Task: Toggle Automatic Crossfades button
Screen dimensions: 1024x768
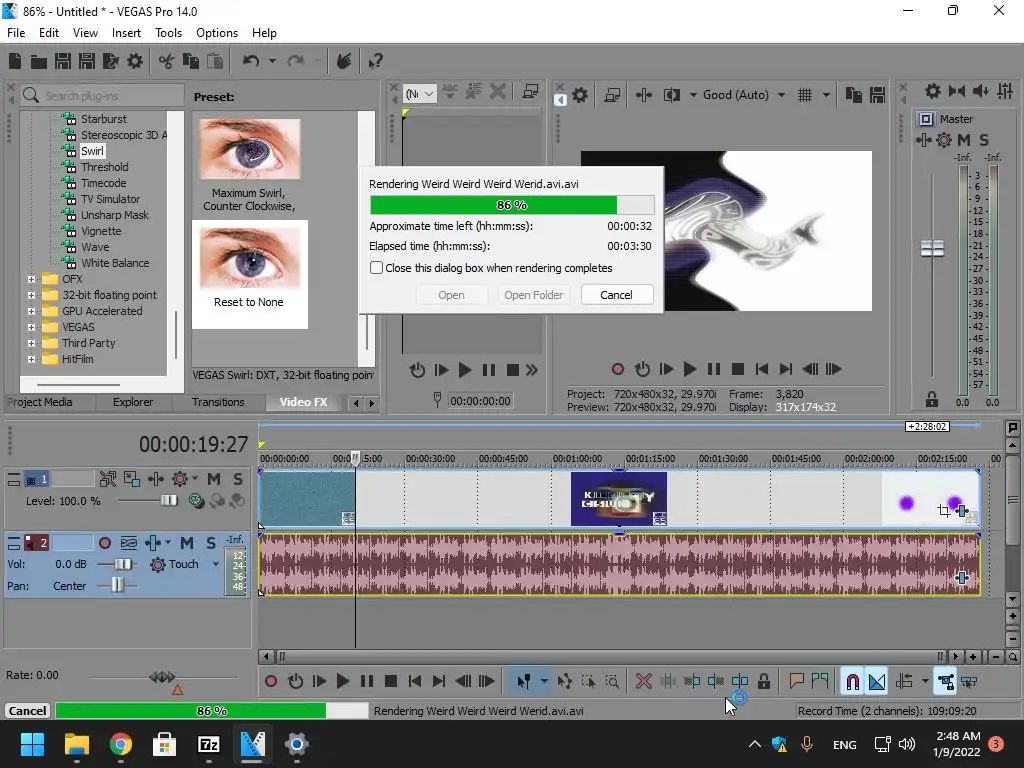Action: 877,682
